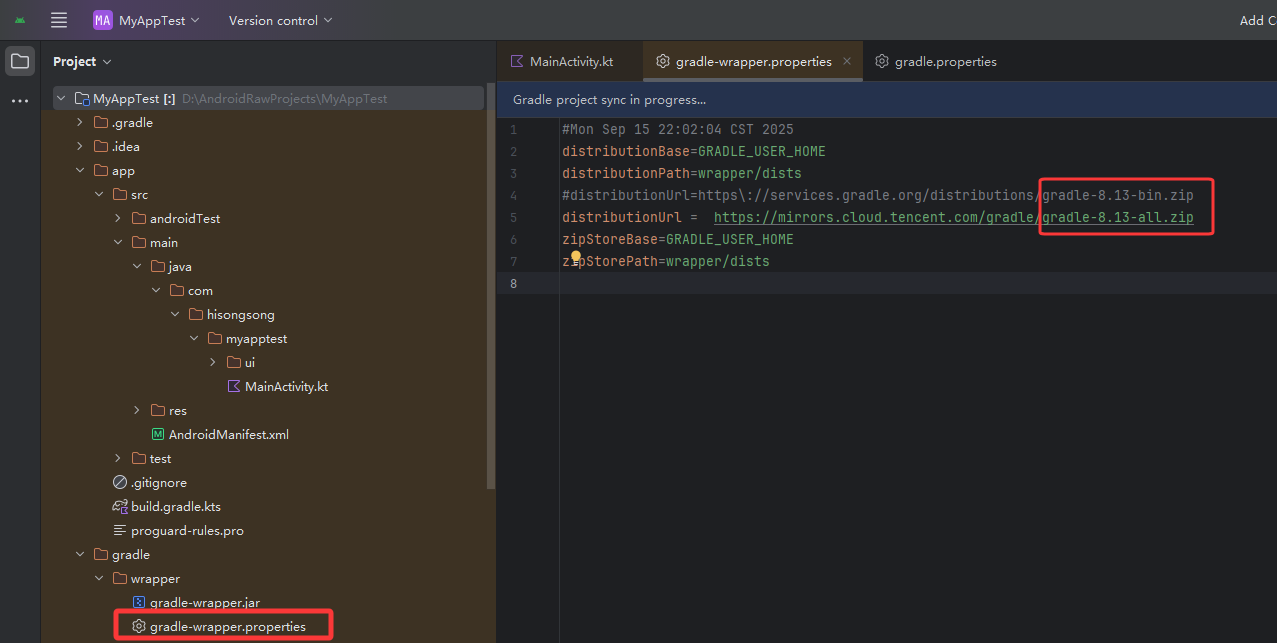Click the commented distributionUrl bin.zip line
Viewport: 1277px width, 643px height.
(x=878, y=195)
